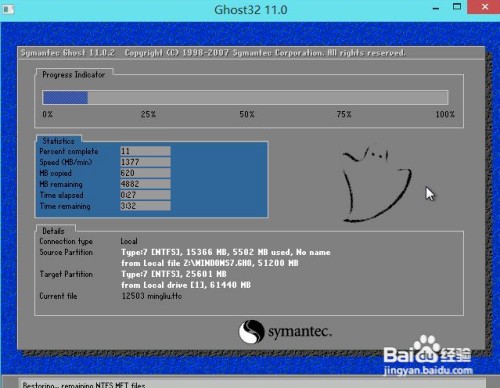Click the blue progress indicator bar

65,98
